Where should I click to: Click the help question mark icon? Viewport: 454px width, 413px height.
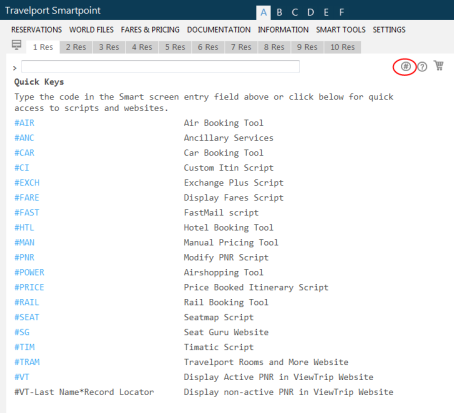[x=422, y=67]
